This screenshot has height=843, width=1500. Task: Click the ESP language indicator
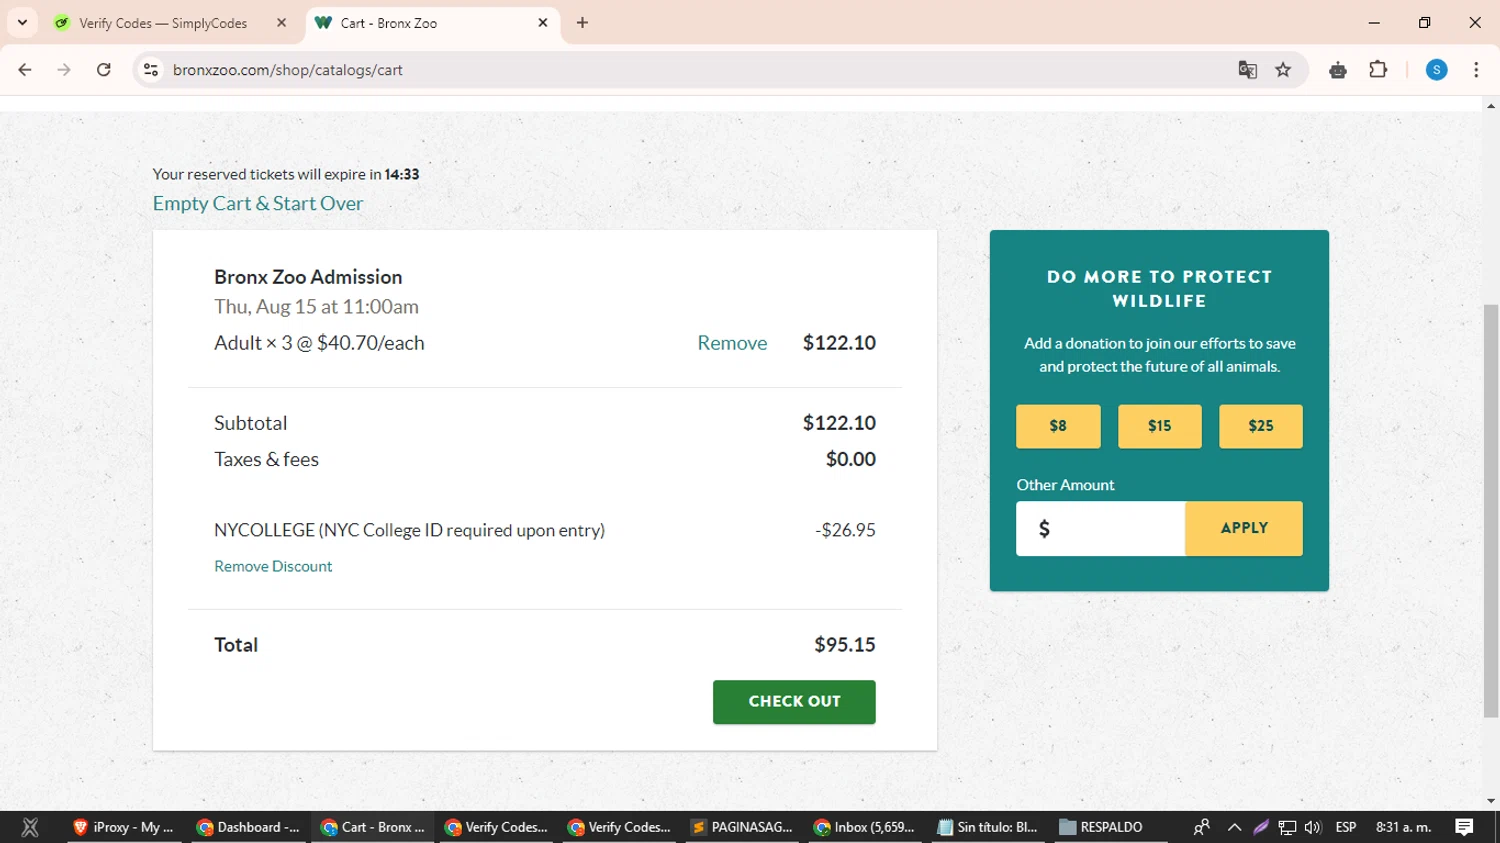point(1346,827)
